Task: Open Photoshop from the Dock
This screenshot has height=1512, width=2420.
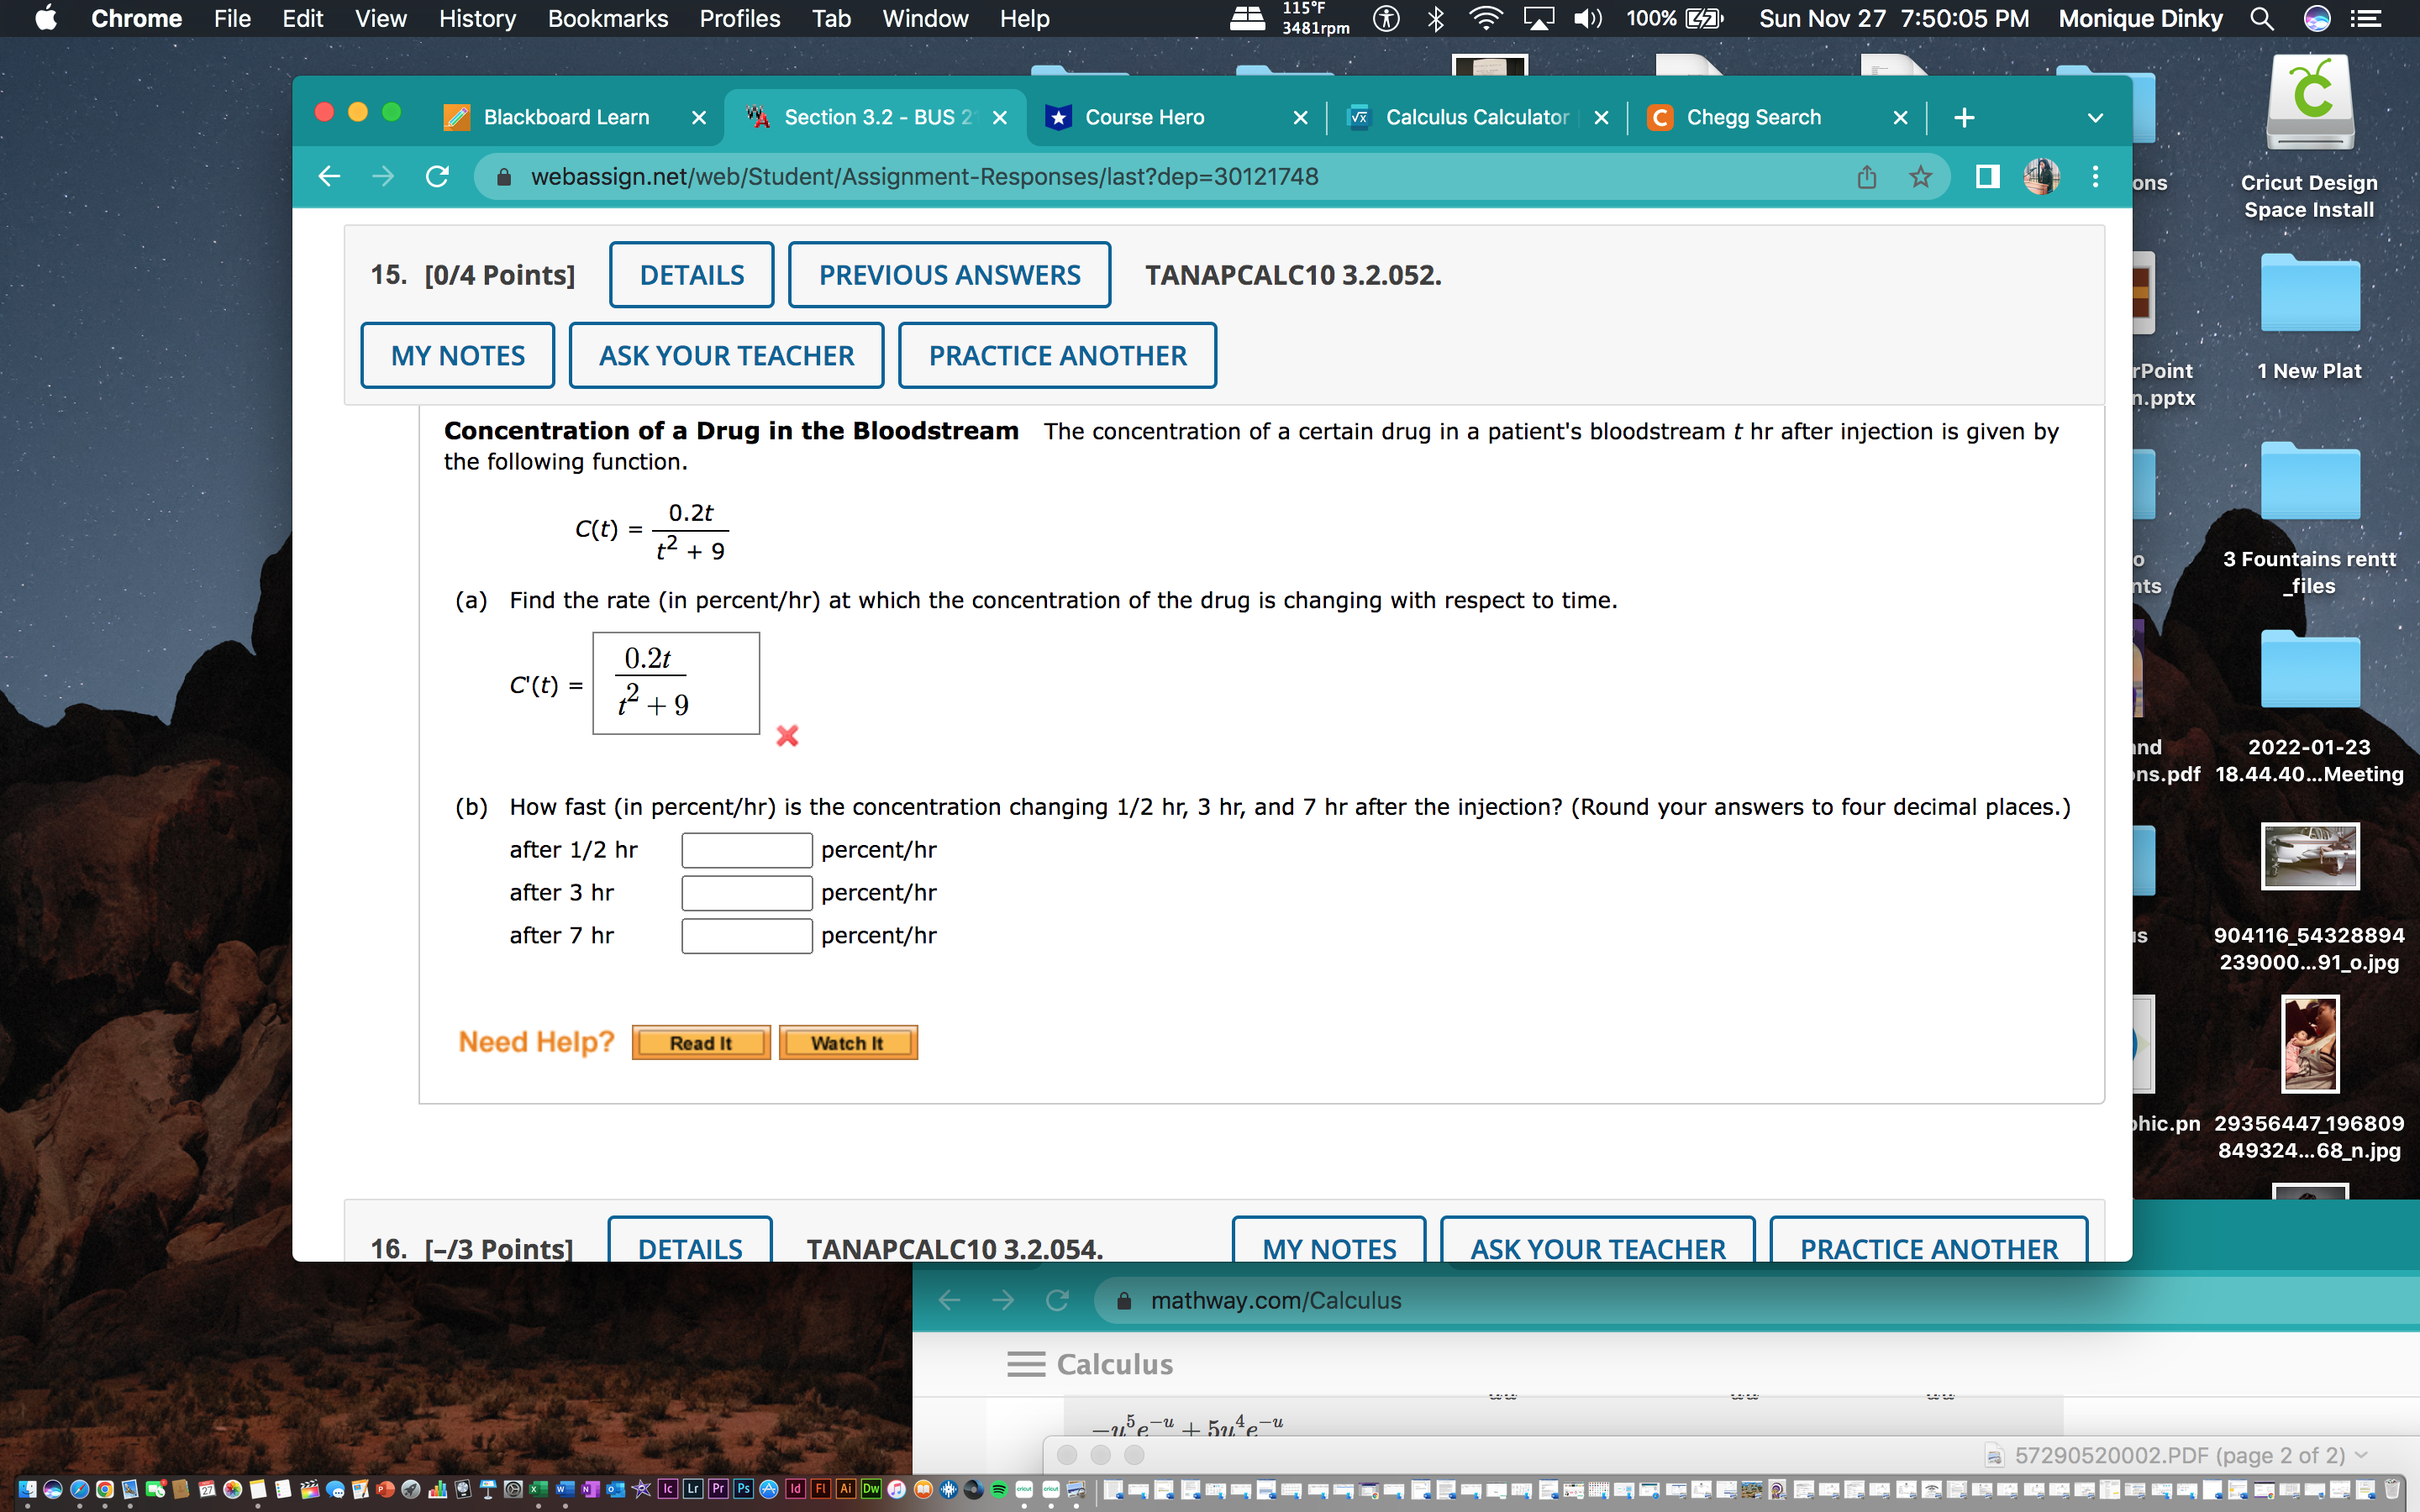Action: point(744,1489)
